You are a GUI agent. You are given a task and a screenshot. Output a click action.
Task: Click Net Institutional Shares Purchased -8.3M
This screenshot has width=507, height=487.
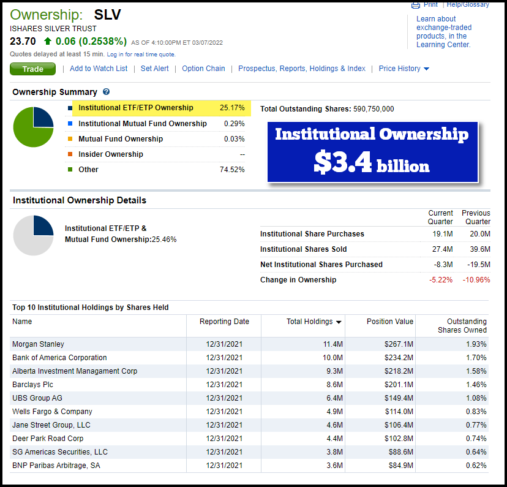(443, 264)
